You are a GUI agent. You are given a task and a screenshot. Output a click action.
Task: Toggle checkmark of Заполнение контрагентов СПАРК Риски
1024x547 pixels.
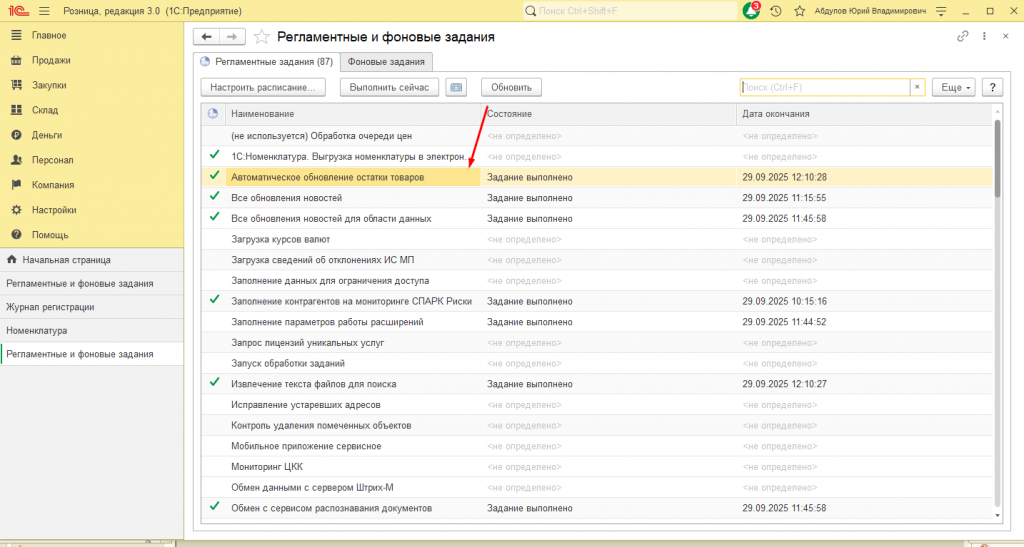pos(214,300)
